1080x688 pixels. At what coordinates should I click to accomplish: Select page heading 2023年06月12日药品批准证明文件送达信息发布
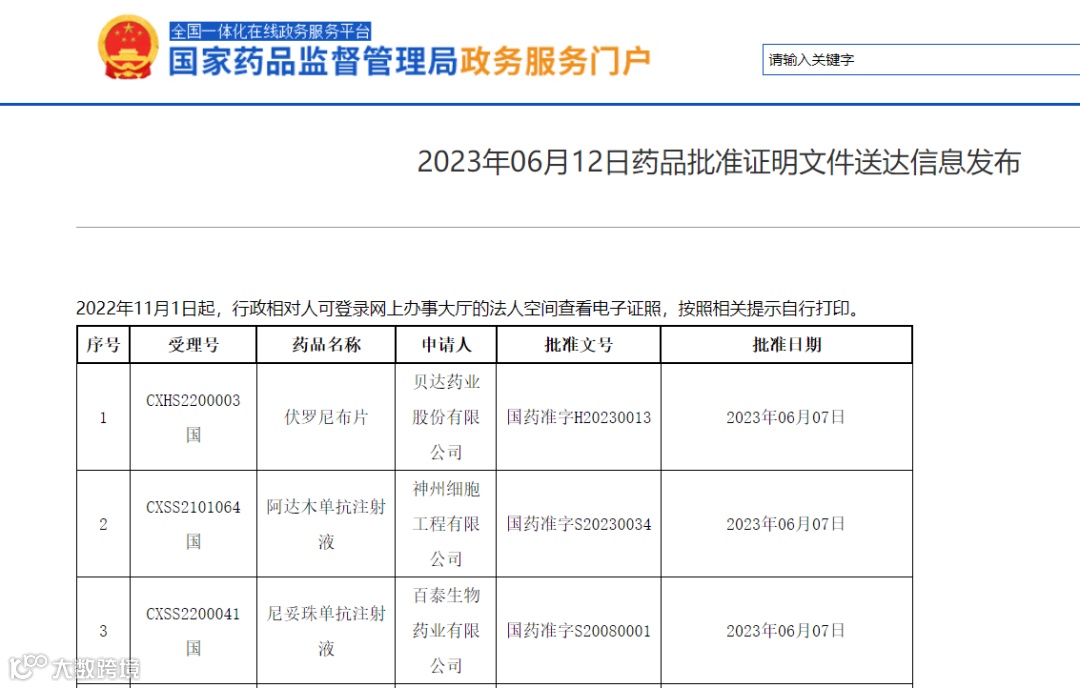[718, 163]
